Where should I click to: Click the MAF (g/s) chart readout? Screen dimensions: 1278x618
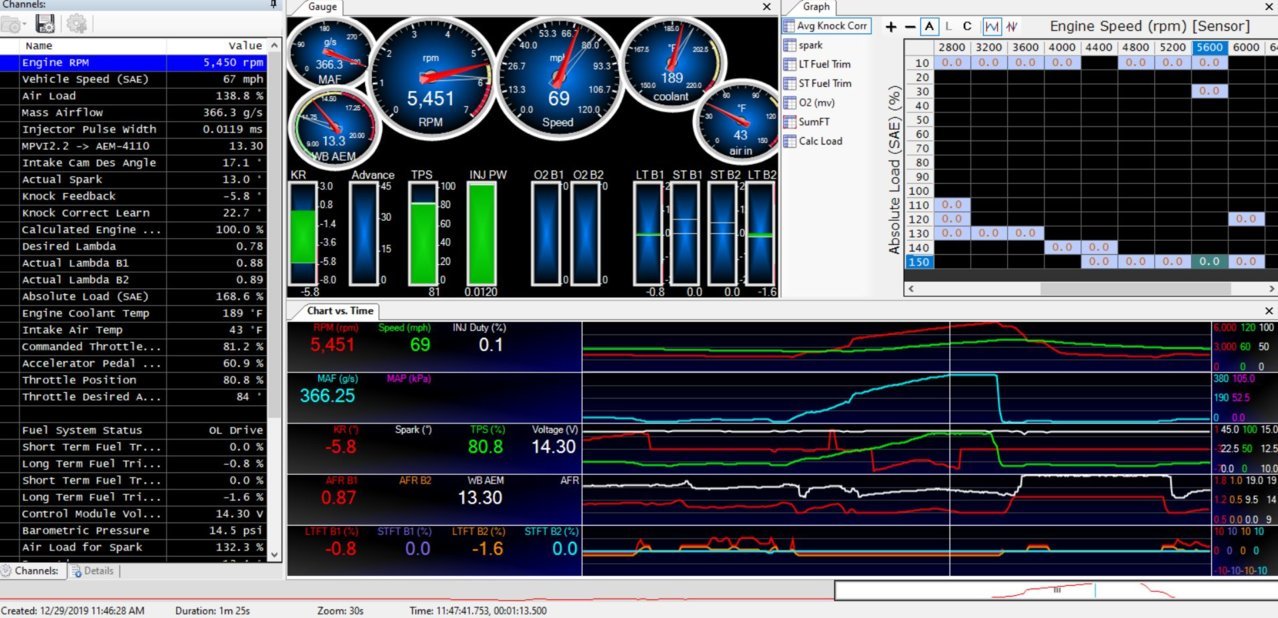point(326,395)
